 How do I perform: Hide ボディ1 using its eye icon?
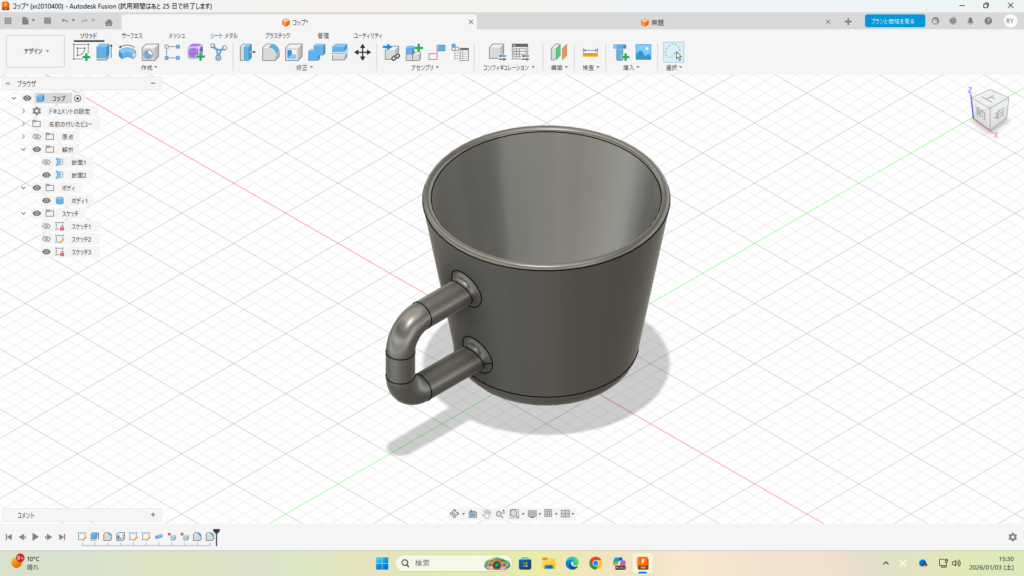(46, 201)
